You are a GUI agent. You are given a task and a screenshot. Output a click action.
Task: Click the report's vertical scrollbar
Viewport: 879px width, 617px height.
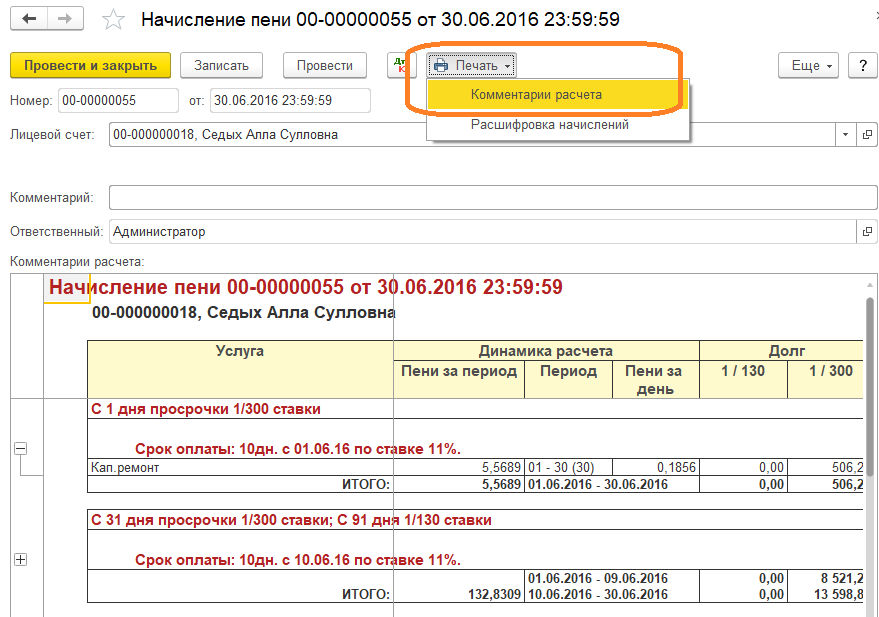[869, 387]
